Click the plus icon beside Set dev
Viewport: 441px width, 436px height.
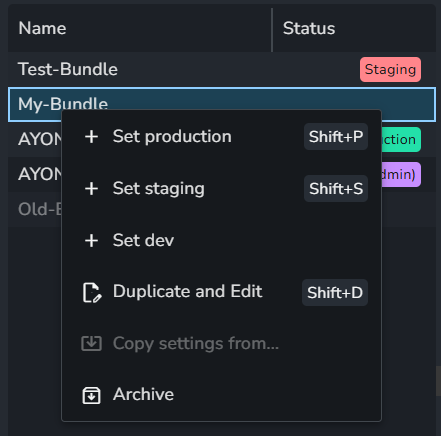point(91,240)
